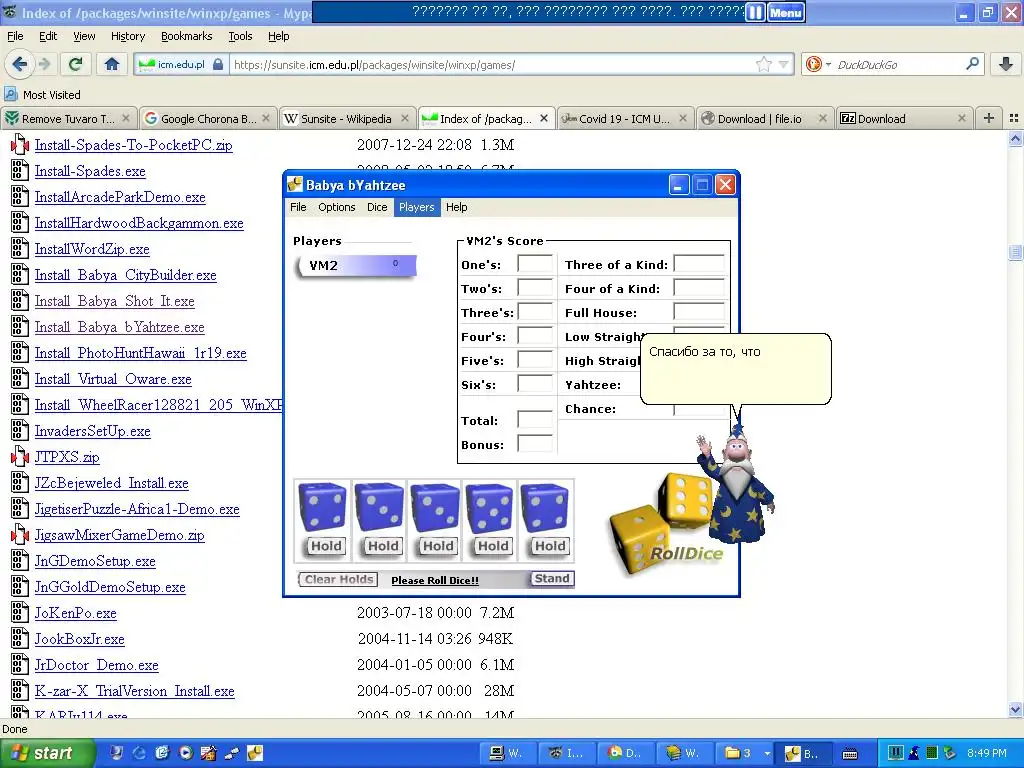The width and height of the screenshot is (1024, 768).
Task: Close the Remove Tuvaro tab
Action: (x=126, y=118)
